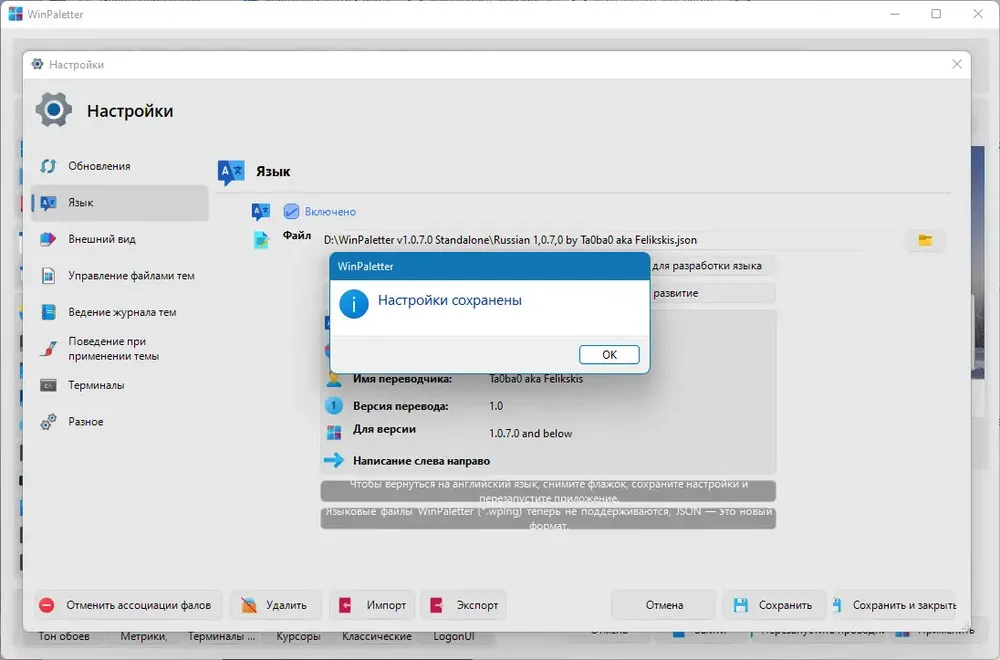Open Поведение при применении темы section
The height and width of the screenshot is (660, 1000).
(x=120, y=349)
